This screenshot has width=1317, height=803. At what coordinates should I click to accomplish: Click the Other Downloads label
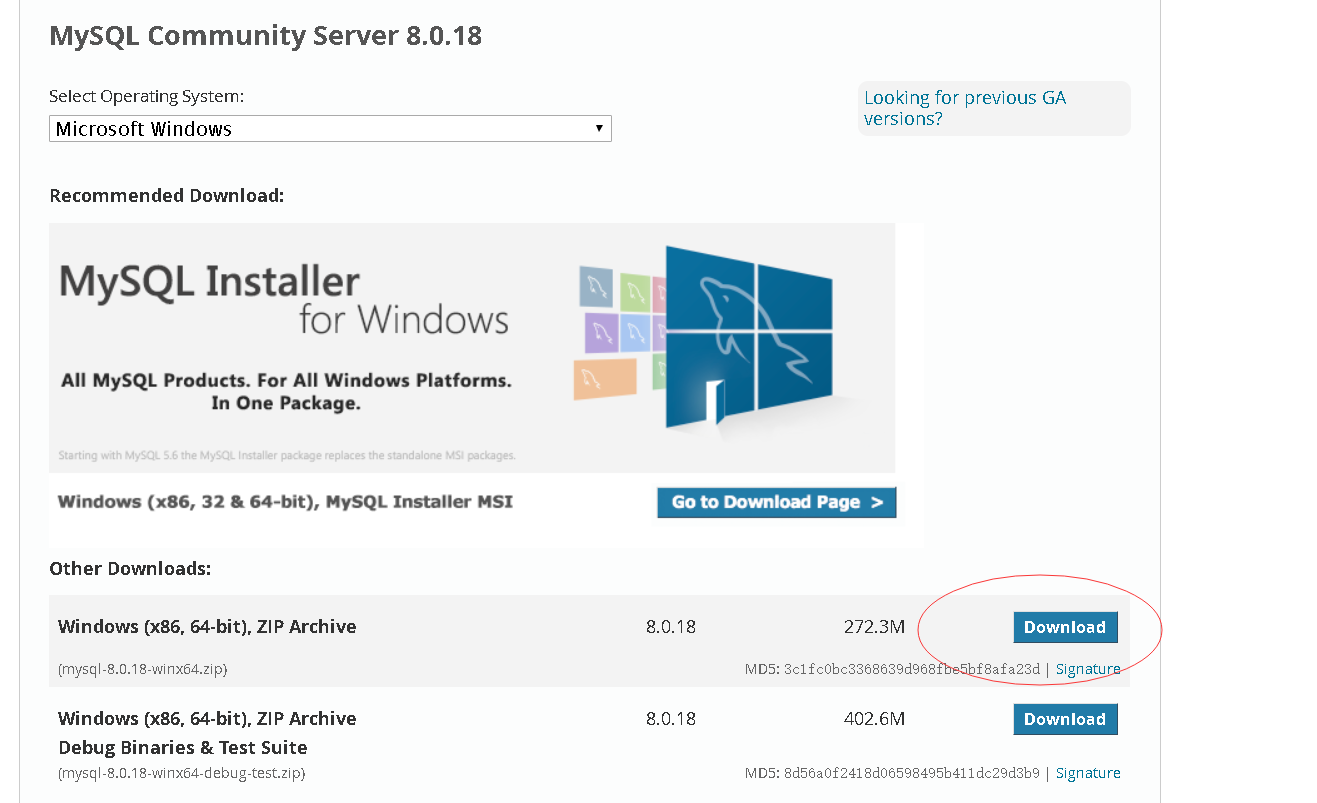click(x=130, y=569)
